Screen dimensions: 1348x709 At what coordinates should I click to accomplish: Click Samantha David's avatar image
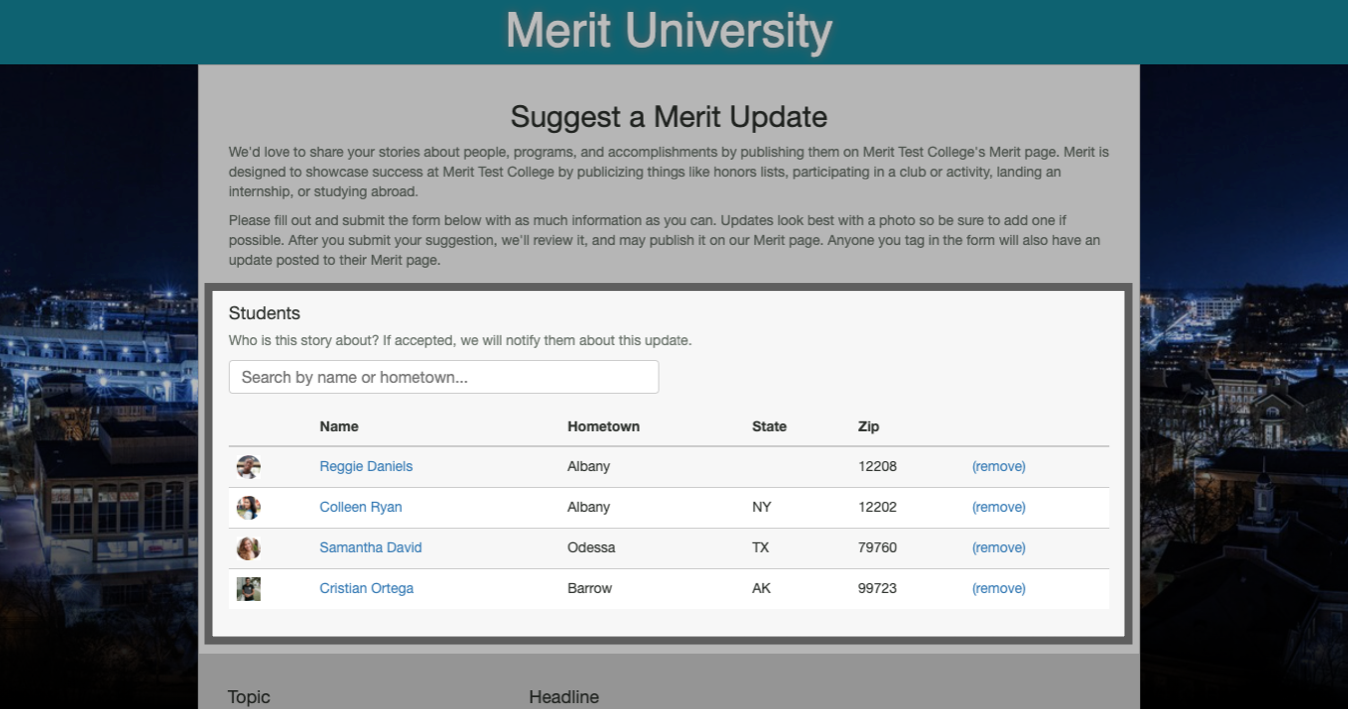pyautogui.click(x=248, y=548)
